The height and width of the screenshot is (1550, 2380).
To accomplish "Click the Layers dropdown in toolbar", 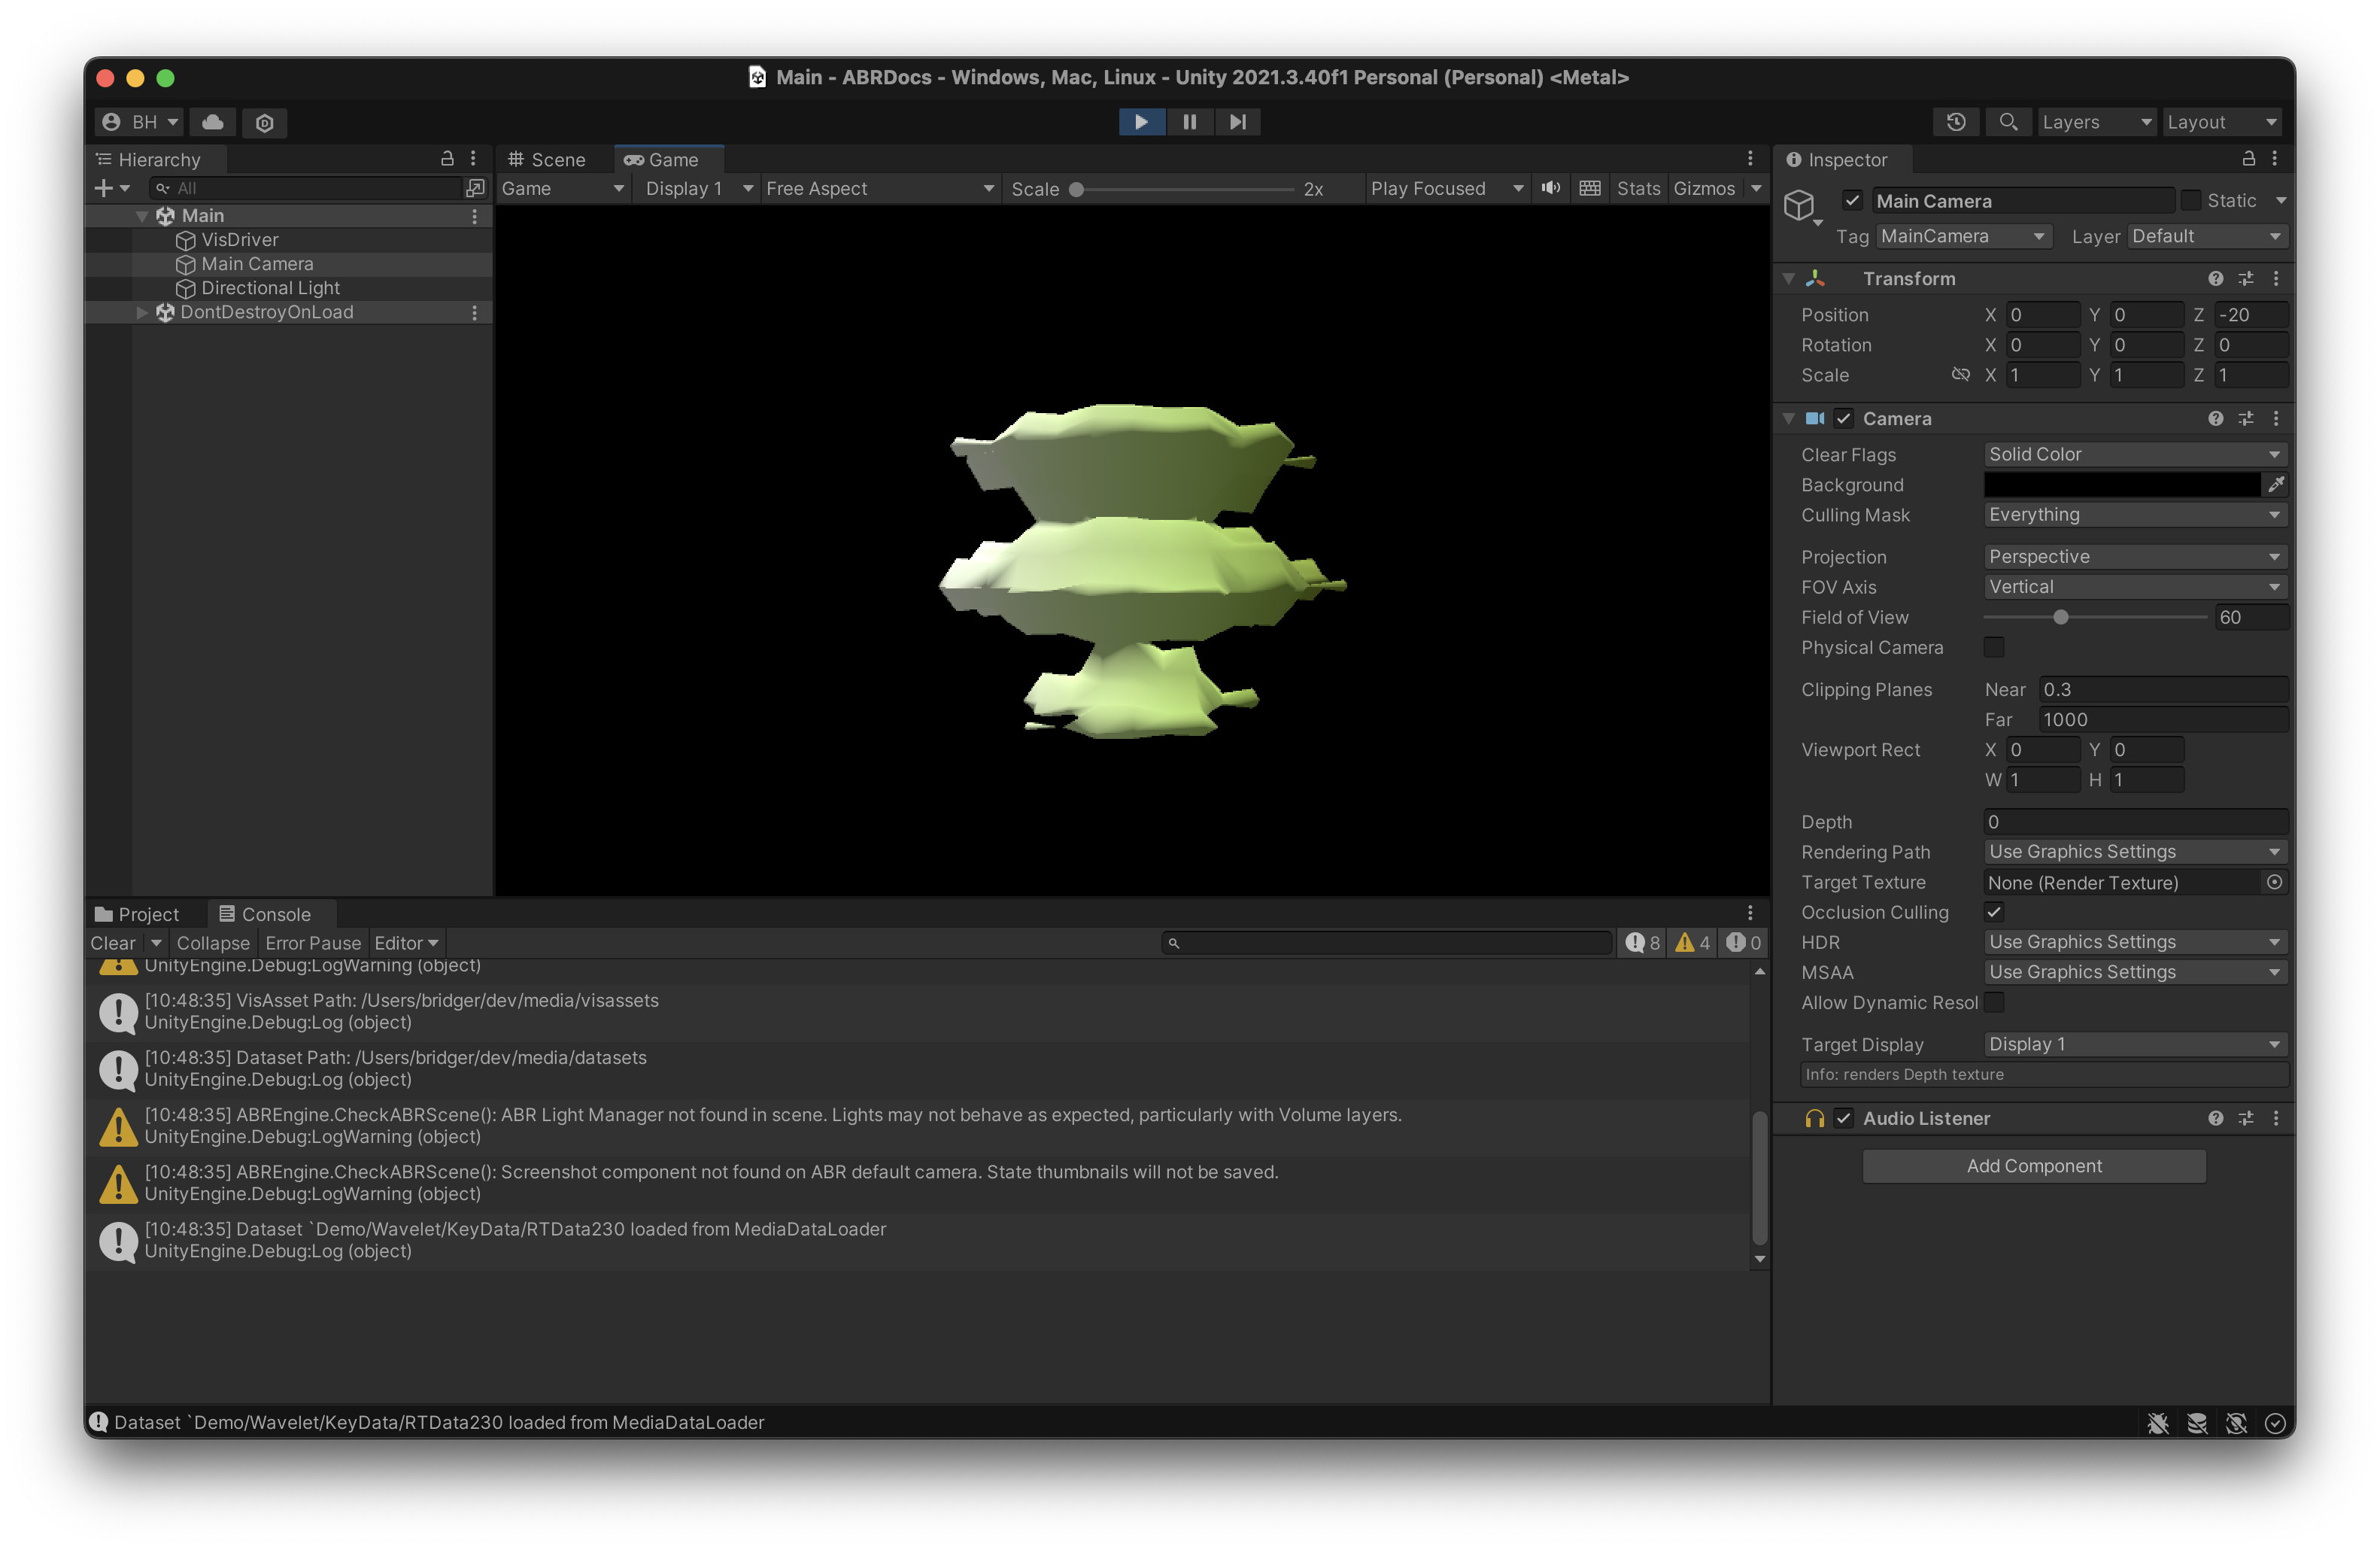I will (2097, 121).
